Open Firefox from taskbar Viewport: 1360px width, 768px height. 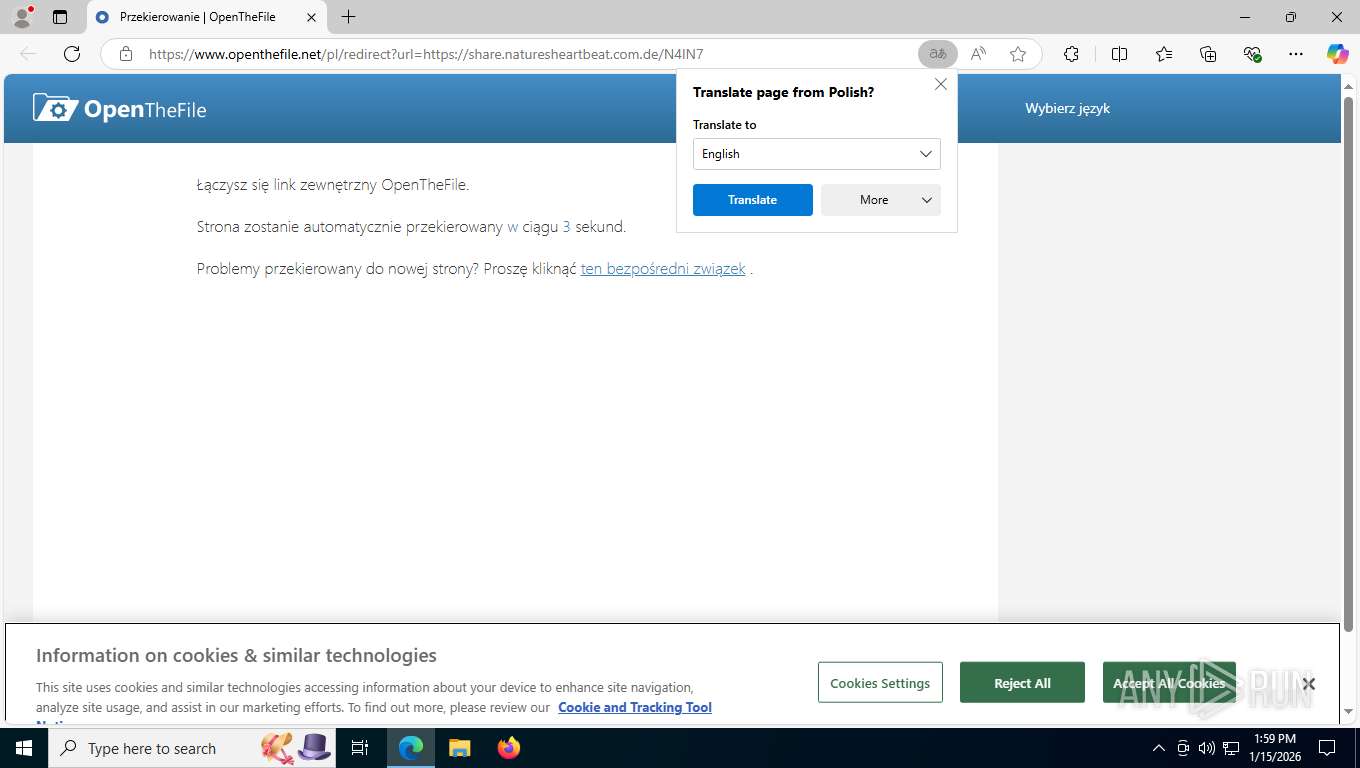(x=509, y=748)
